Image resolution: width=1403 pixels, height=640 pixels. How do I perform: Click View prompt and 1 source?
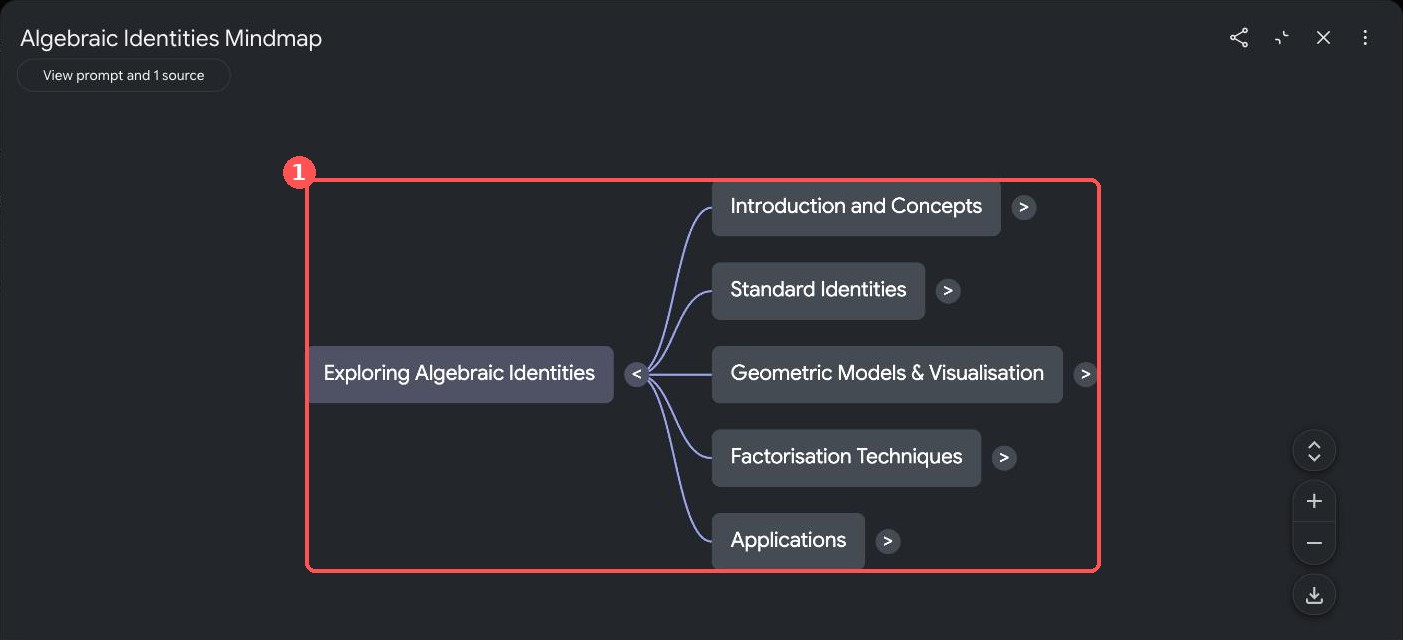[123, 75]
